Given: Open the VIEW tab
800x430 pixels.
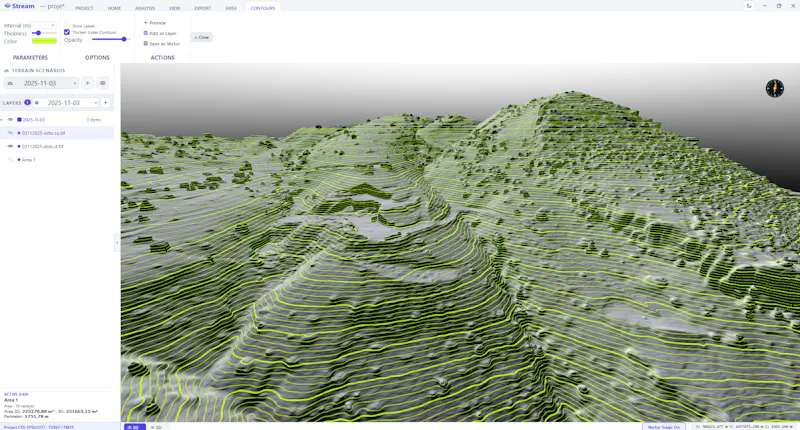Looking at the screenshot, I should tap(174, 8).
